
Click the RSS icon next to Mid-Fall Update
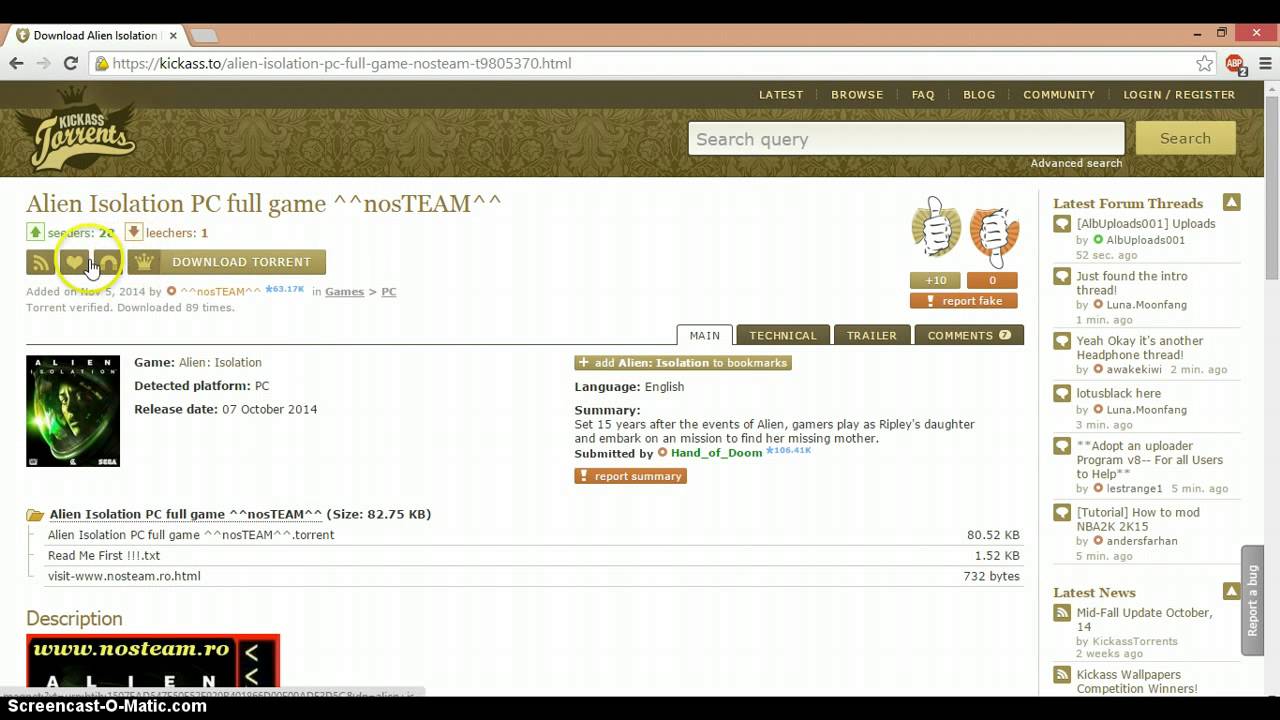(1062, 613)
